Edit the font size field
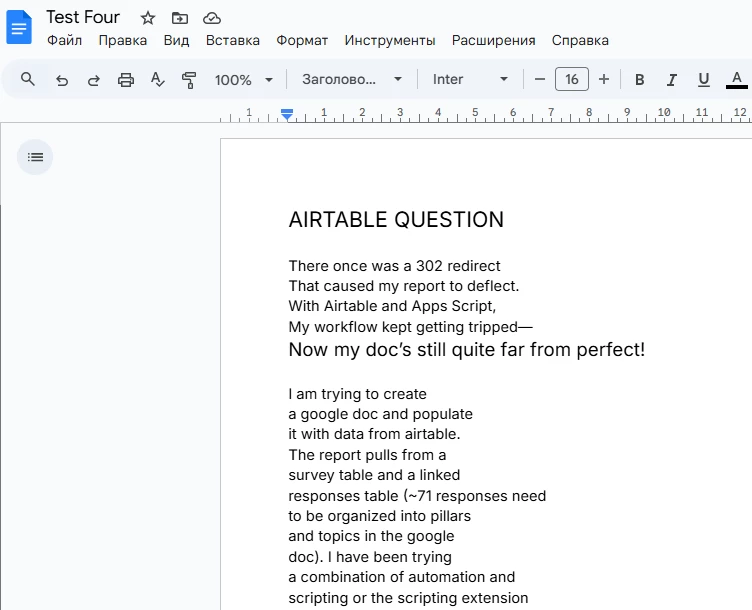This screenshot has width=752, height=610. coord(572,80)
